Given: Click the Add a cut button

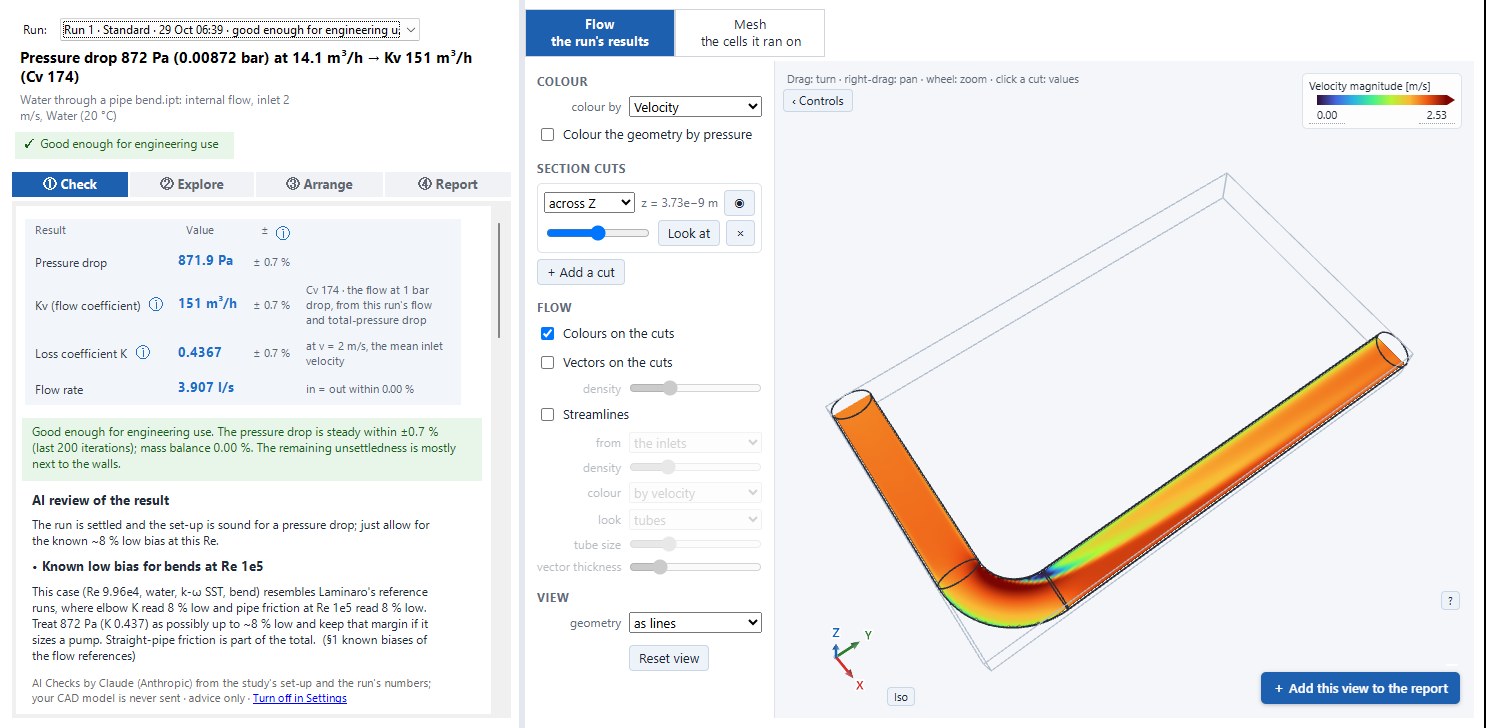Looking at the screenshot, I should click(x=581, y=272).
